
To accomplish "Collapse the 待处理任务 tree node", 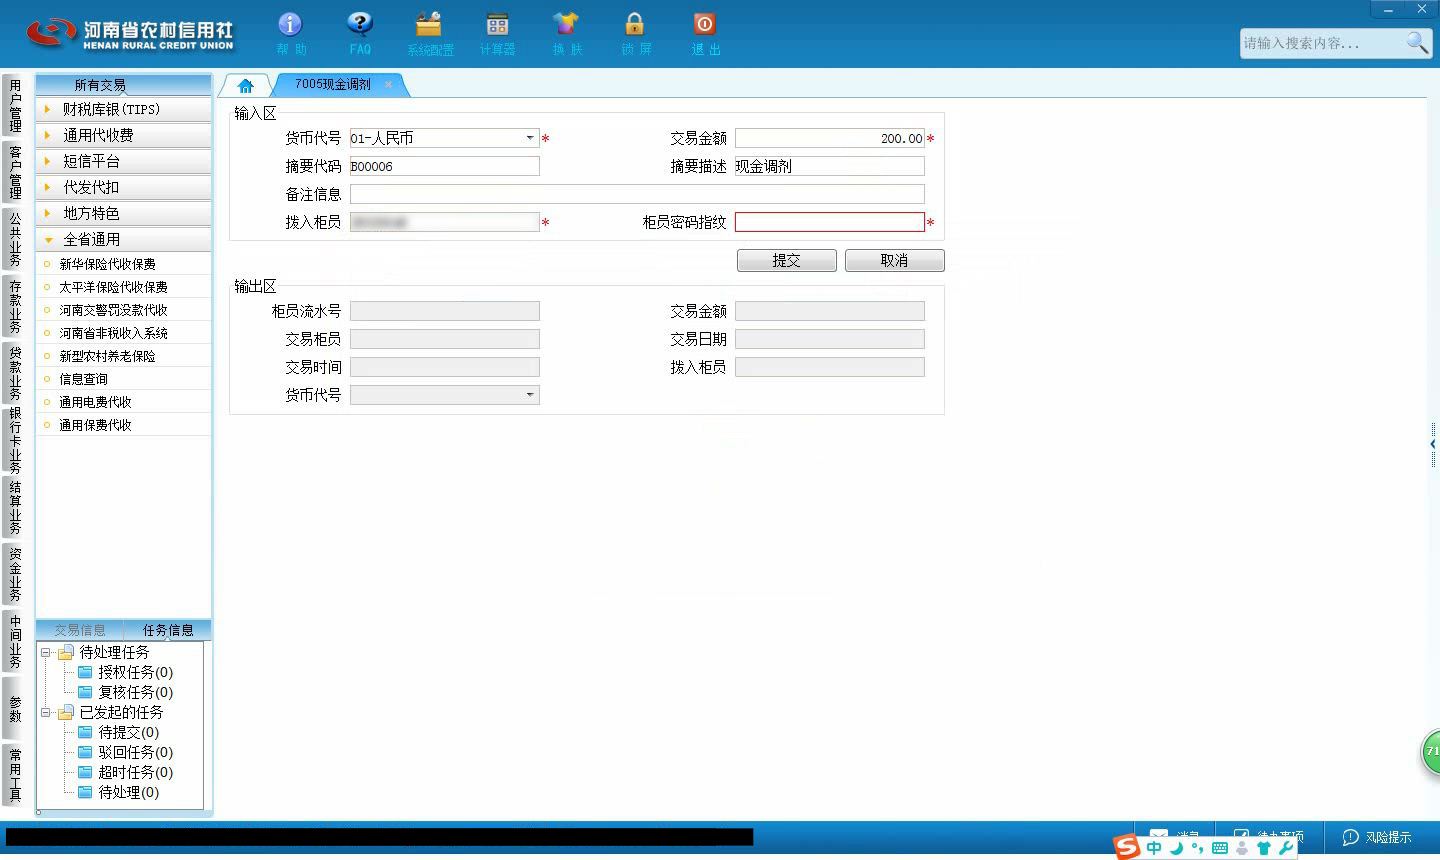I will point(45,653).
